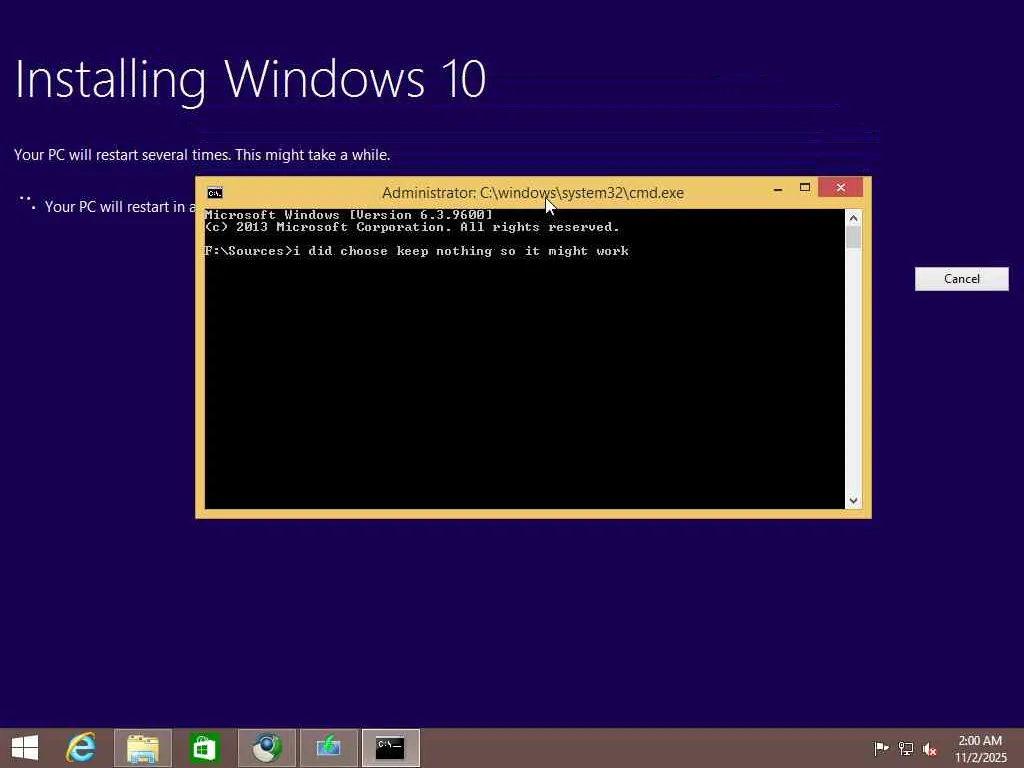Open the Action Center flag icon
The height and width of the screenshot is (768, 1024).
pos(881,748)
